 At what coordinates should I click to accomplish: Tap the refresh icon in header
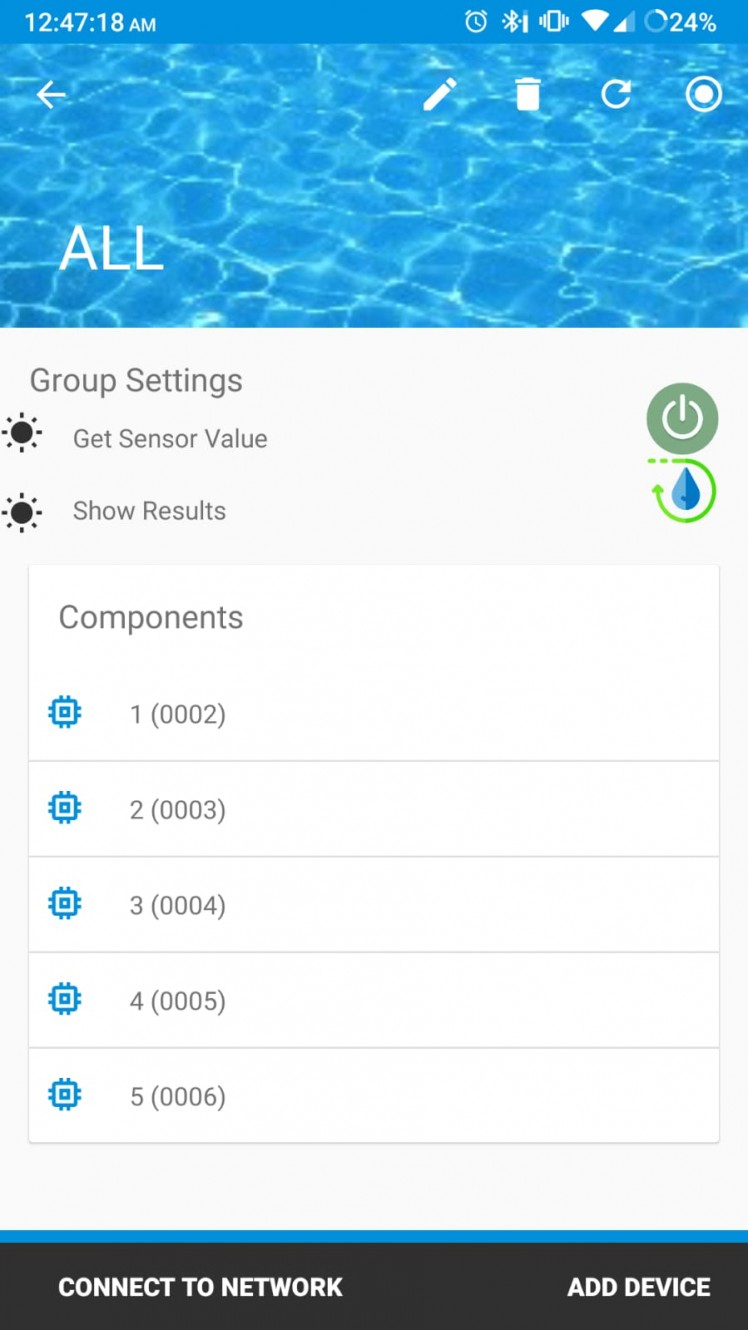pos(615,95)
